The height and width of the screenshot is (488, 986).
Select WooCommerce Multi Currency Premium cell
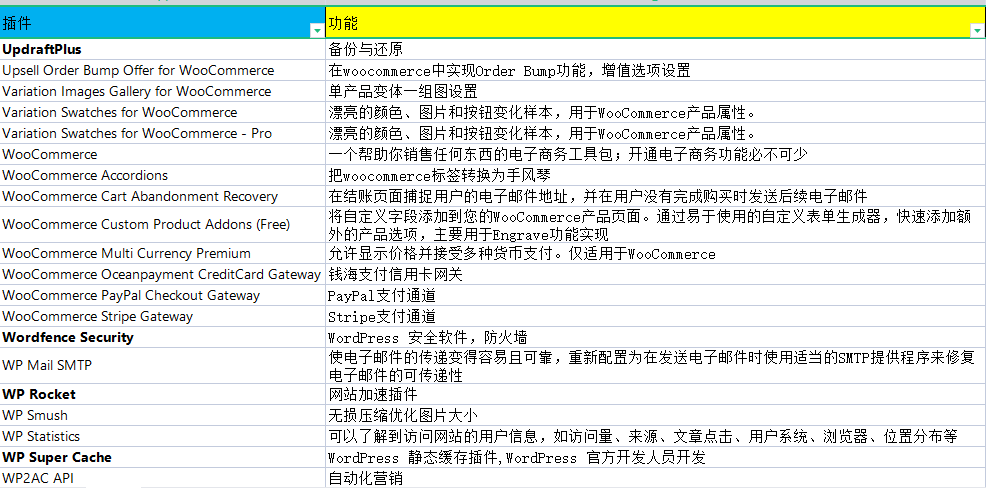162,253
